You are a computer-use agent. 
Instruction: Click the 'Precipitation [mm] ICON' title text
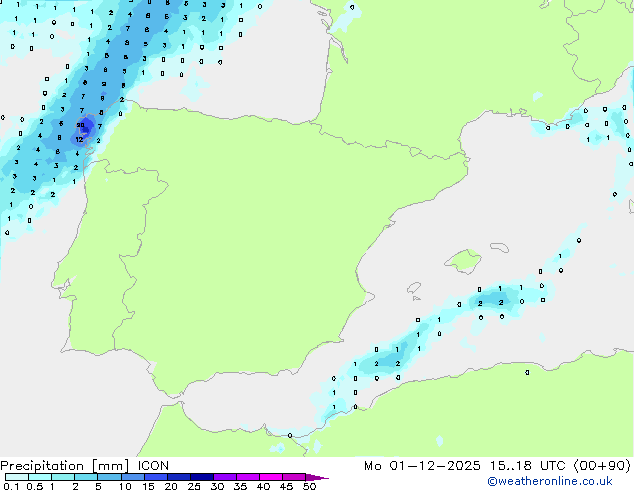[85, 466]
